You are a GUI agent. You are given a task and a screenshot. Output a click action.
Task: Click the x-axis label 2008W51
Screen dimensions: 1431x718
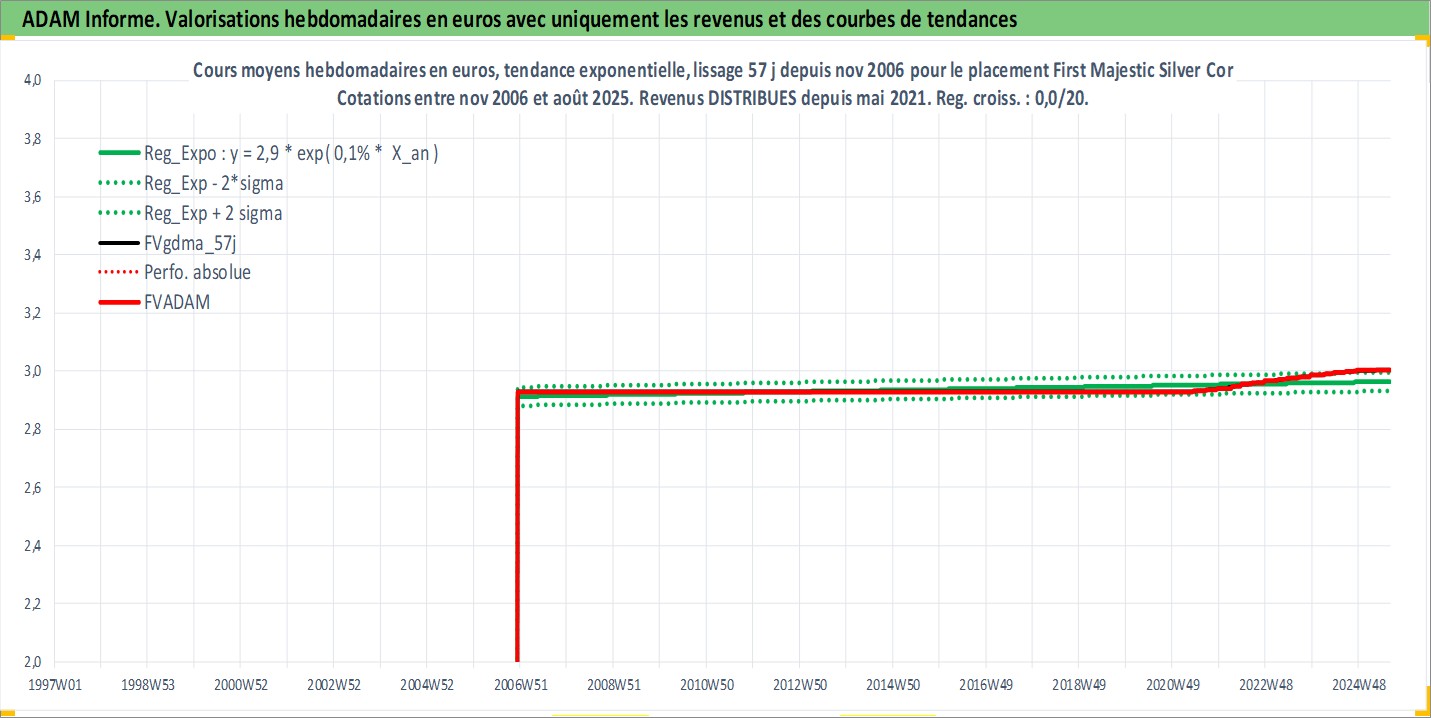(x=613, y=685)
